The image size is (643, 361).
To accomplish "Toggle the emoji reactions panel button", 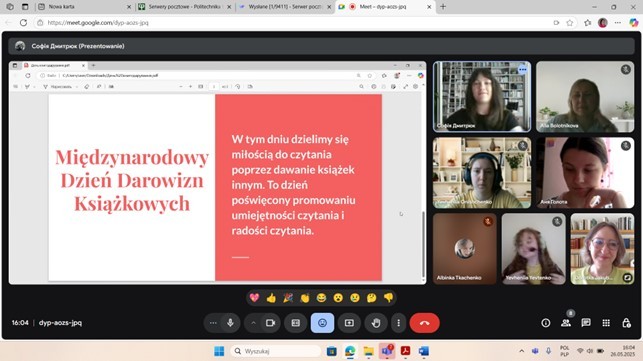I will 322,323.
